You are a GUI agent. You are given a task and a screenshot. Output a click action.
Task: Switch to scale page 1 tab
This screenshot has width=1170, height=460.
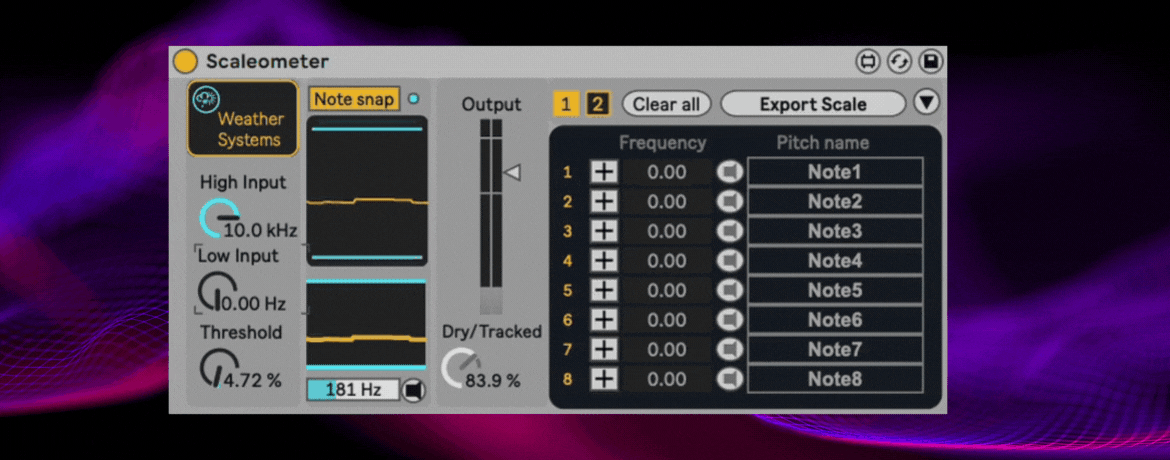[x=566, y=104]
